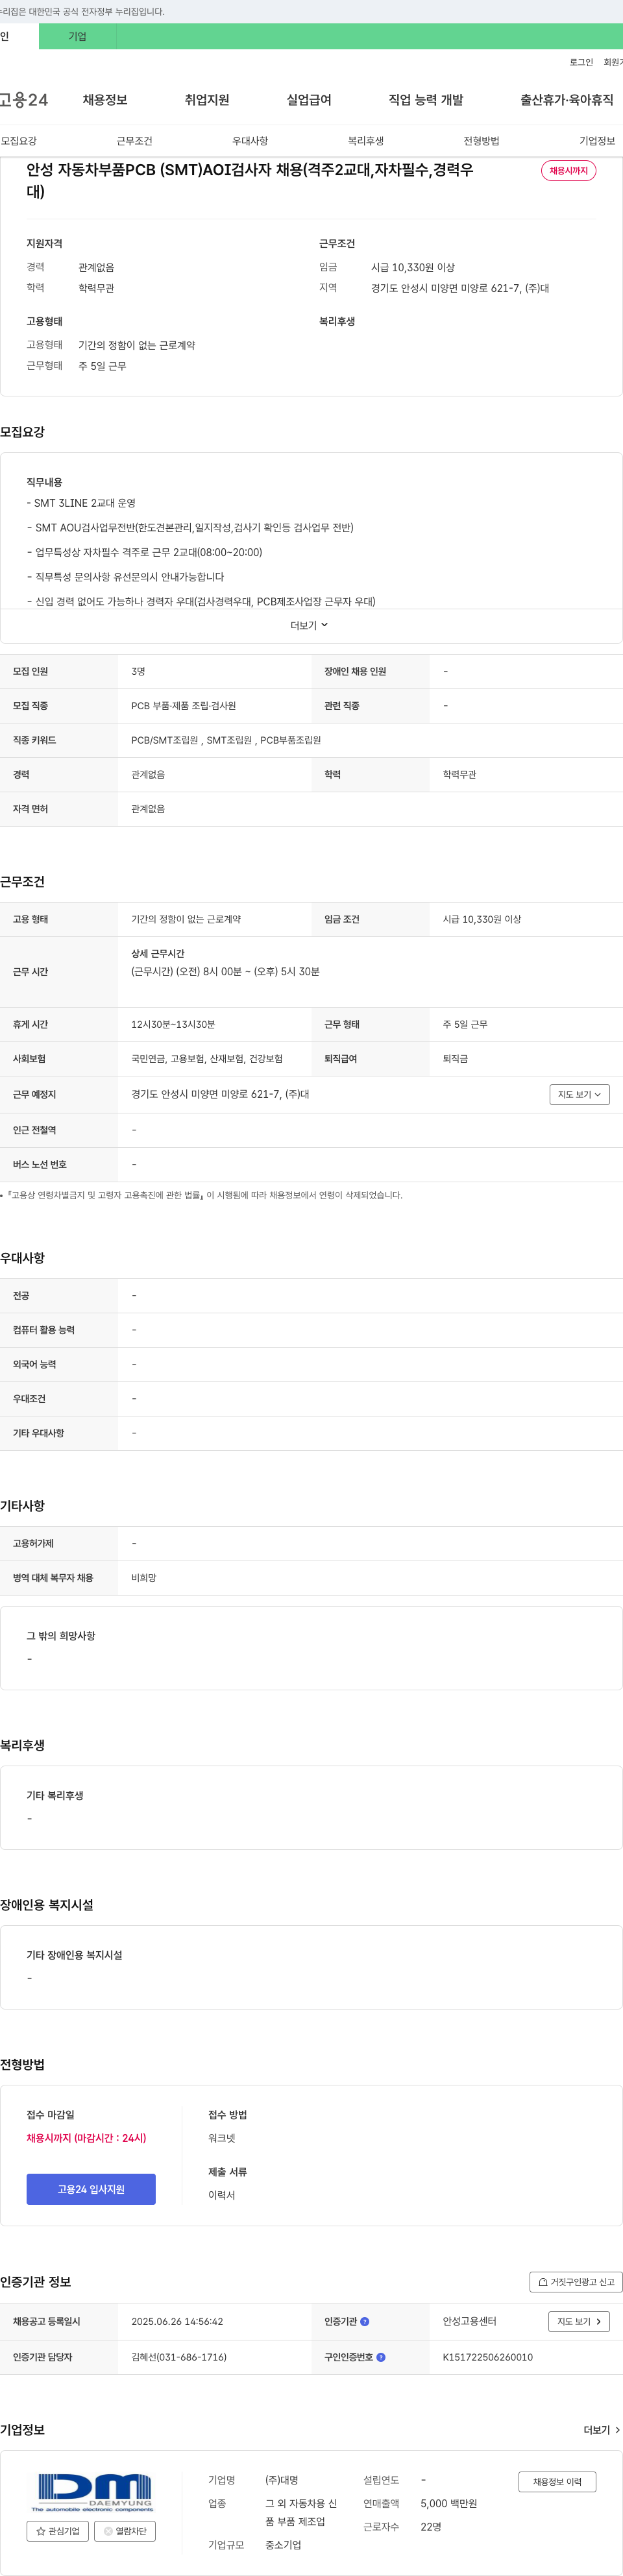Jump to the 전형방법 section tab
The height and width of the screenshot is (2576, 623).
(x=481, y=141)
